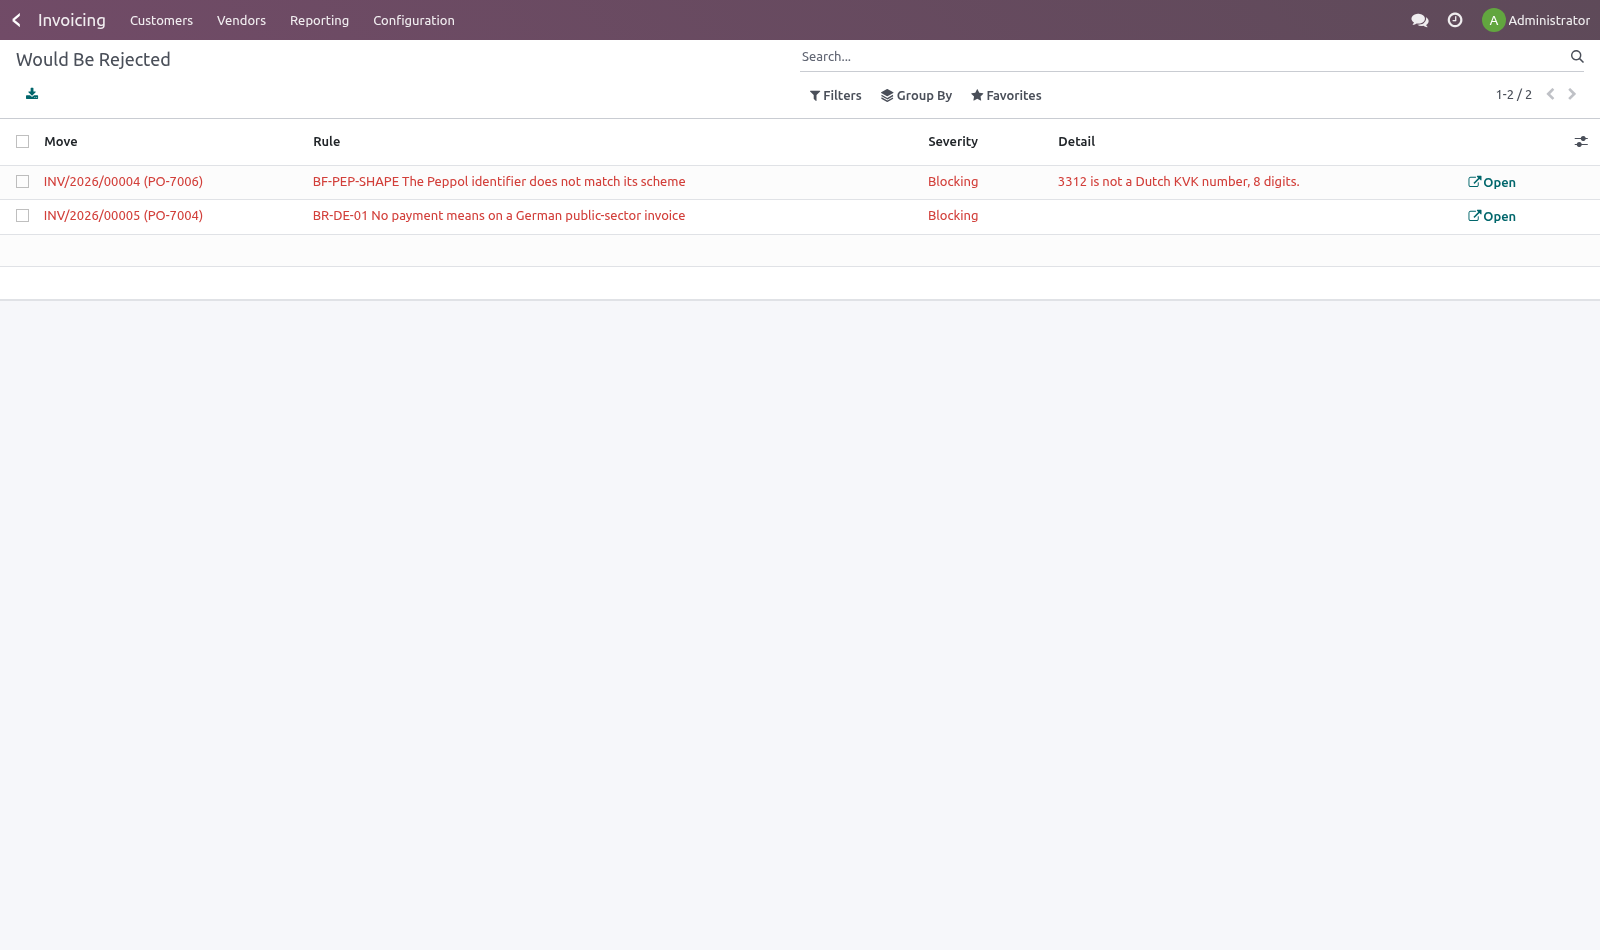This screenshot has height=950, width=1600.
Task: Click the BR-DE-01 rule text
Action: [499, 216]
